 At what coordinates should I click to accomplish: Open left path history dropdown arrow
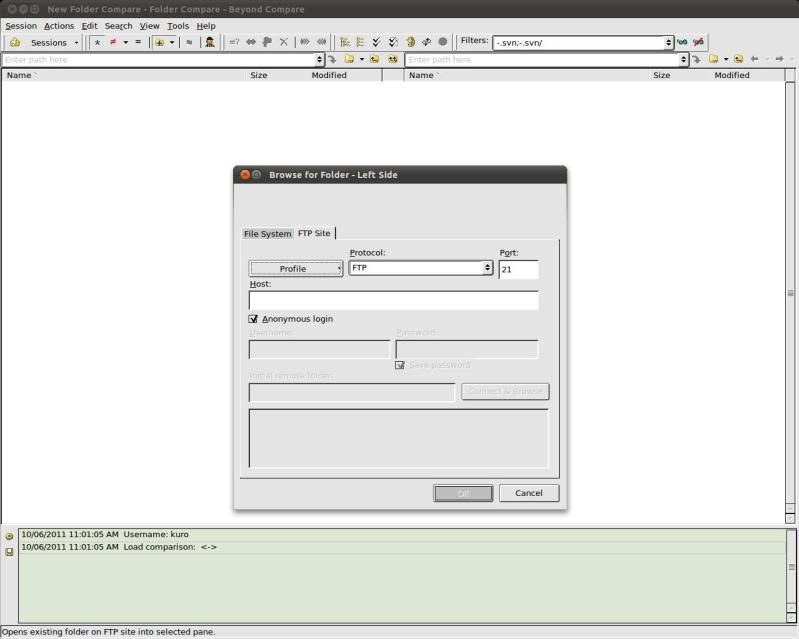(x=319, y=60)
